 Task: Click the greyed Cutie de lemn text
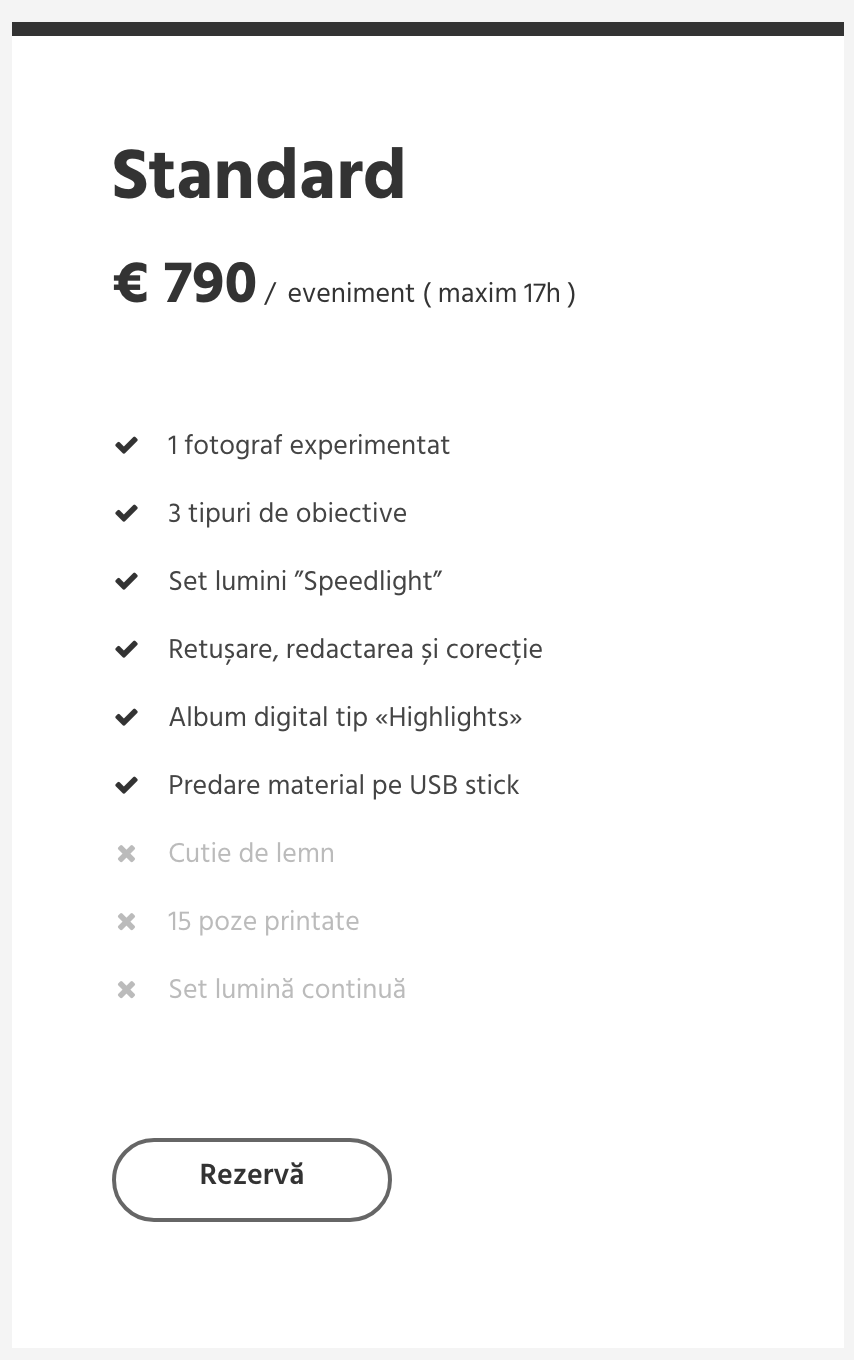coord(251,853)
